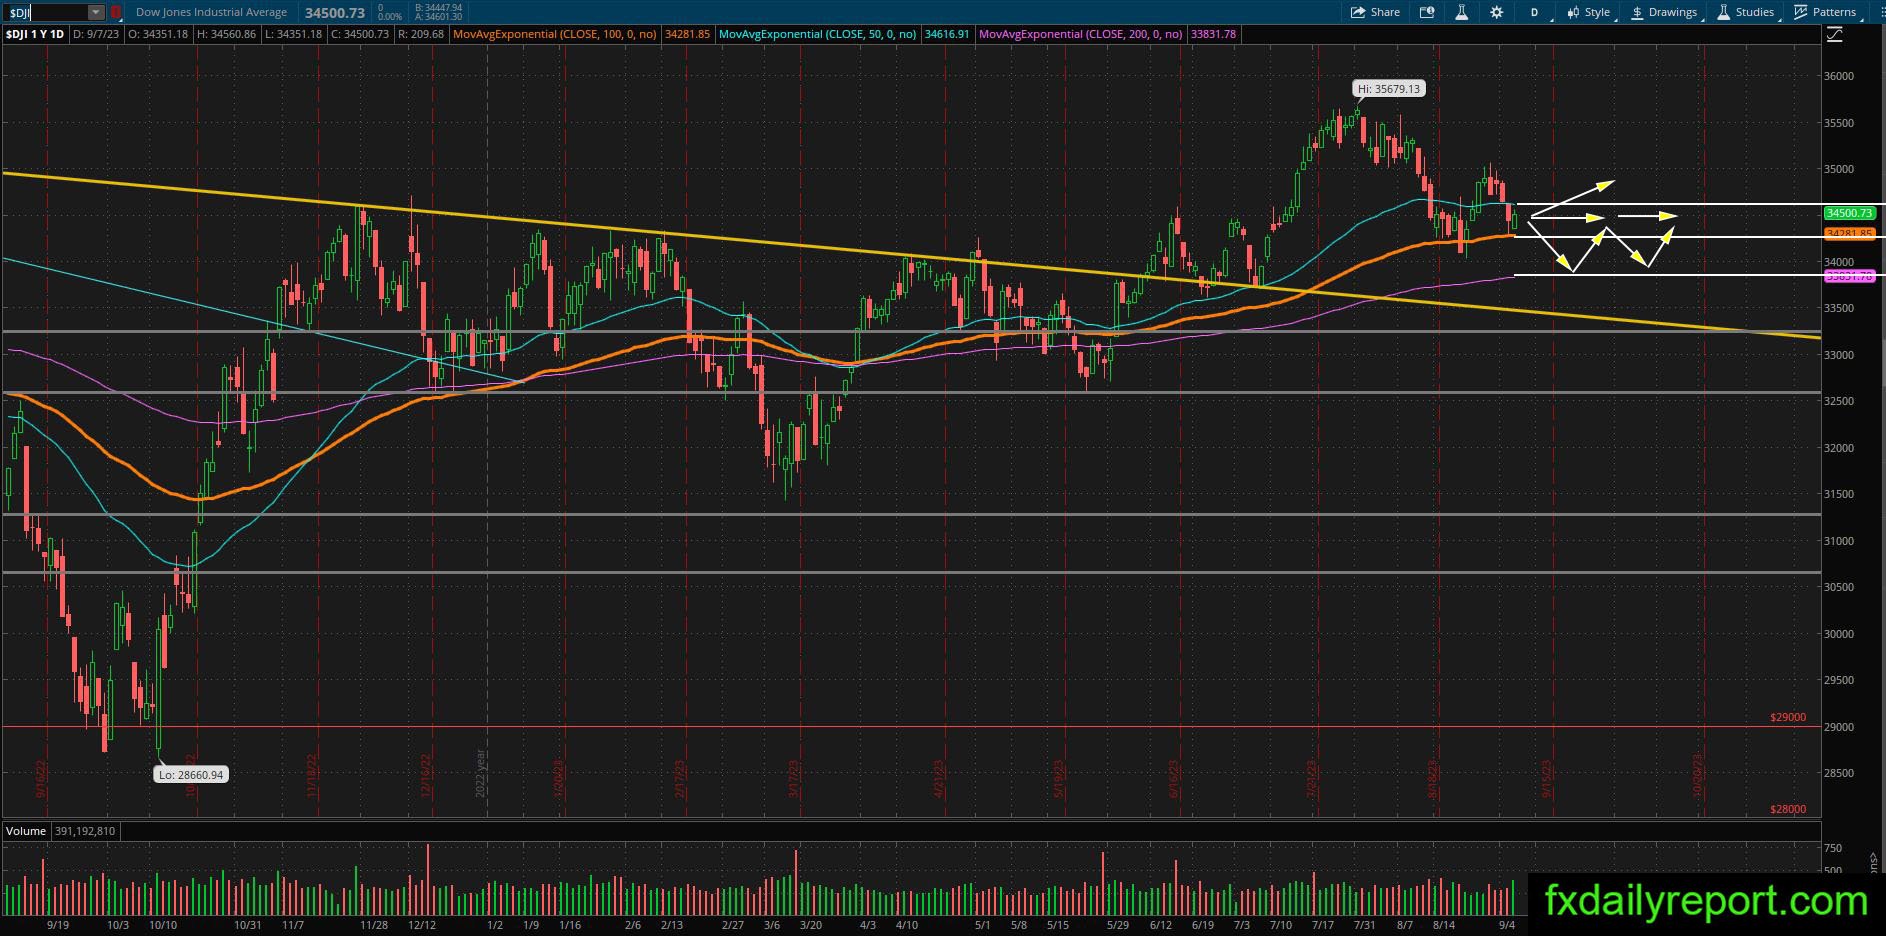The height and width of the screenshot is (936, 1886).
Task: Click the 3/20 date label on time axis
Action: 811,925
